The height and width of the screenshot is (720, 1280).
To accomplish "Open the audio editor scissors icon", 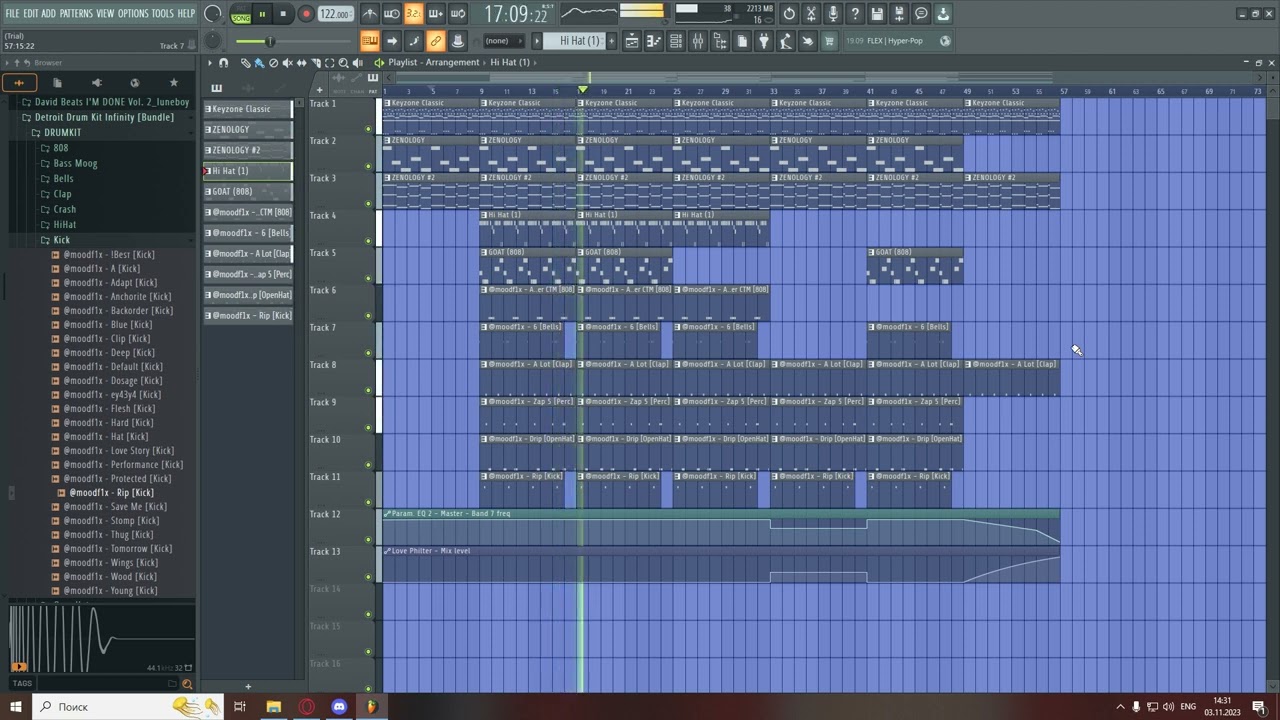I will pos(811,14).
